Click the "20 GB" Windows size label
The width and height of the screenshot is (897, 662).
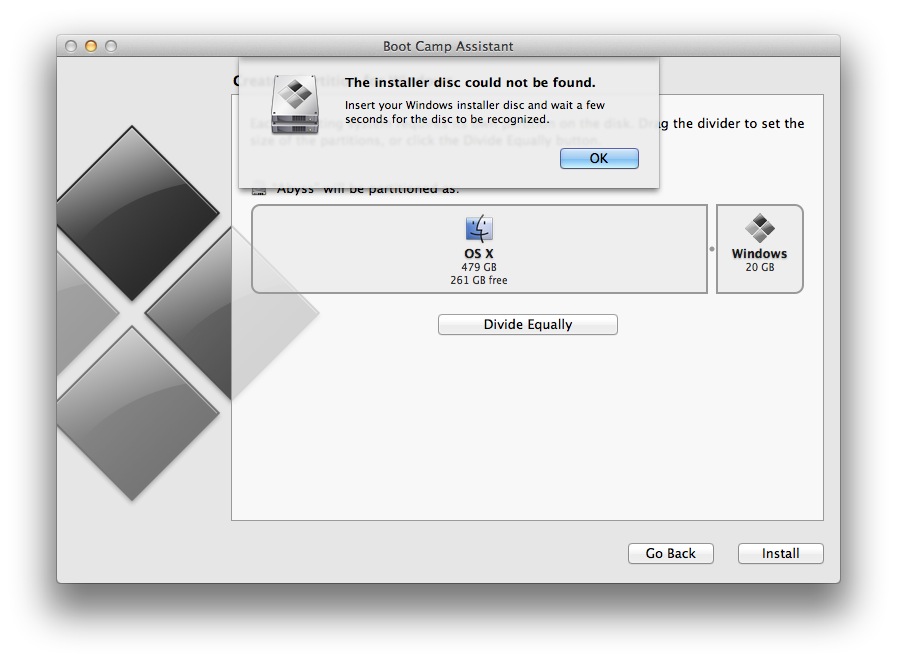click(760, 267)
